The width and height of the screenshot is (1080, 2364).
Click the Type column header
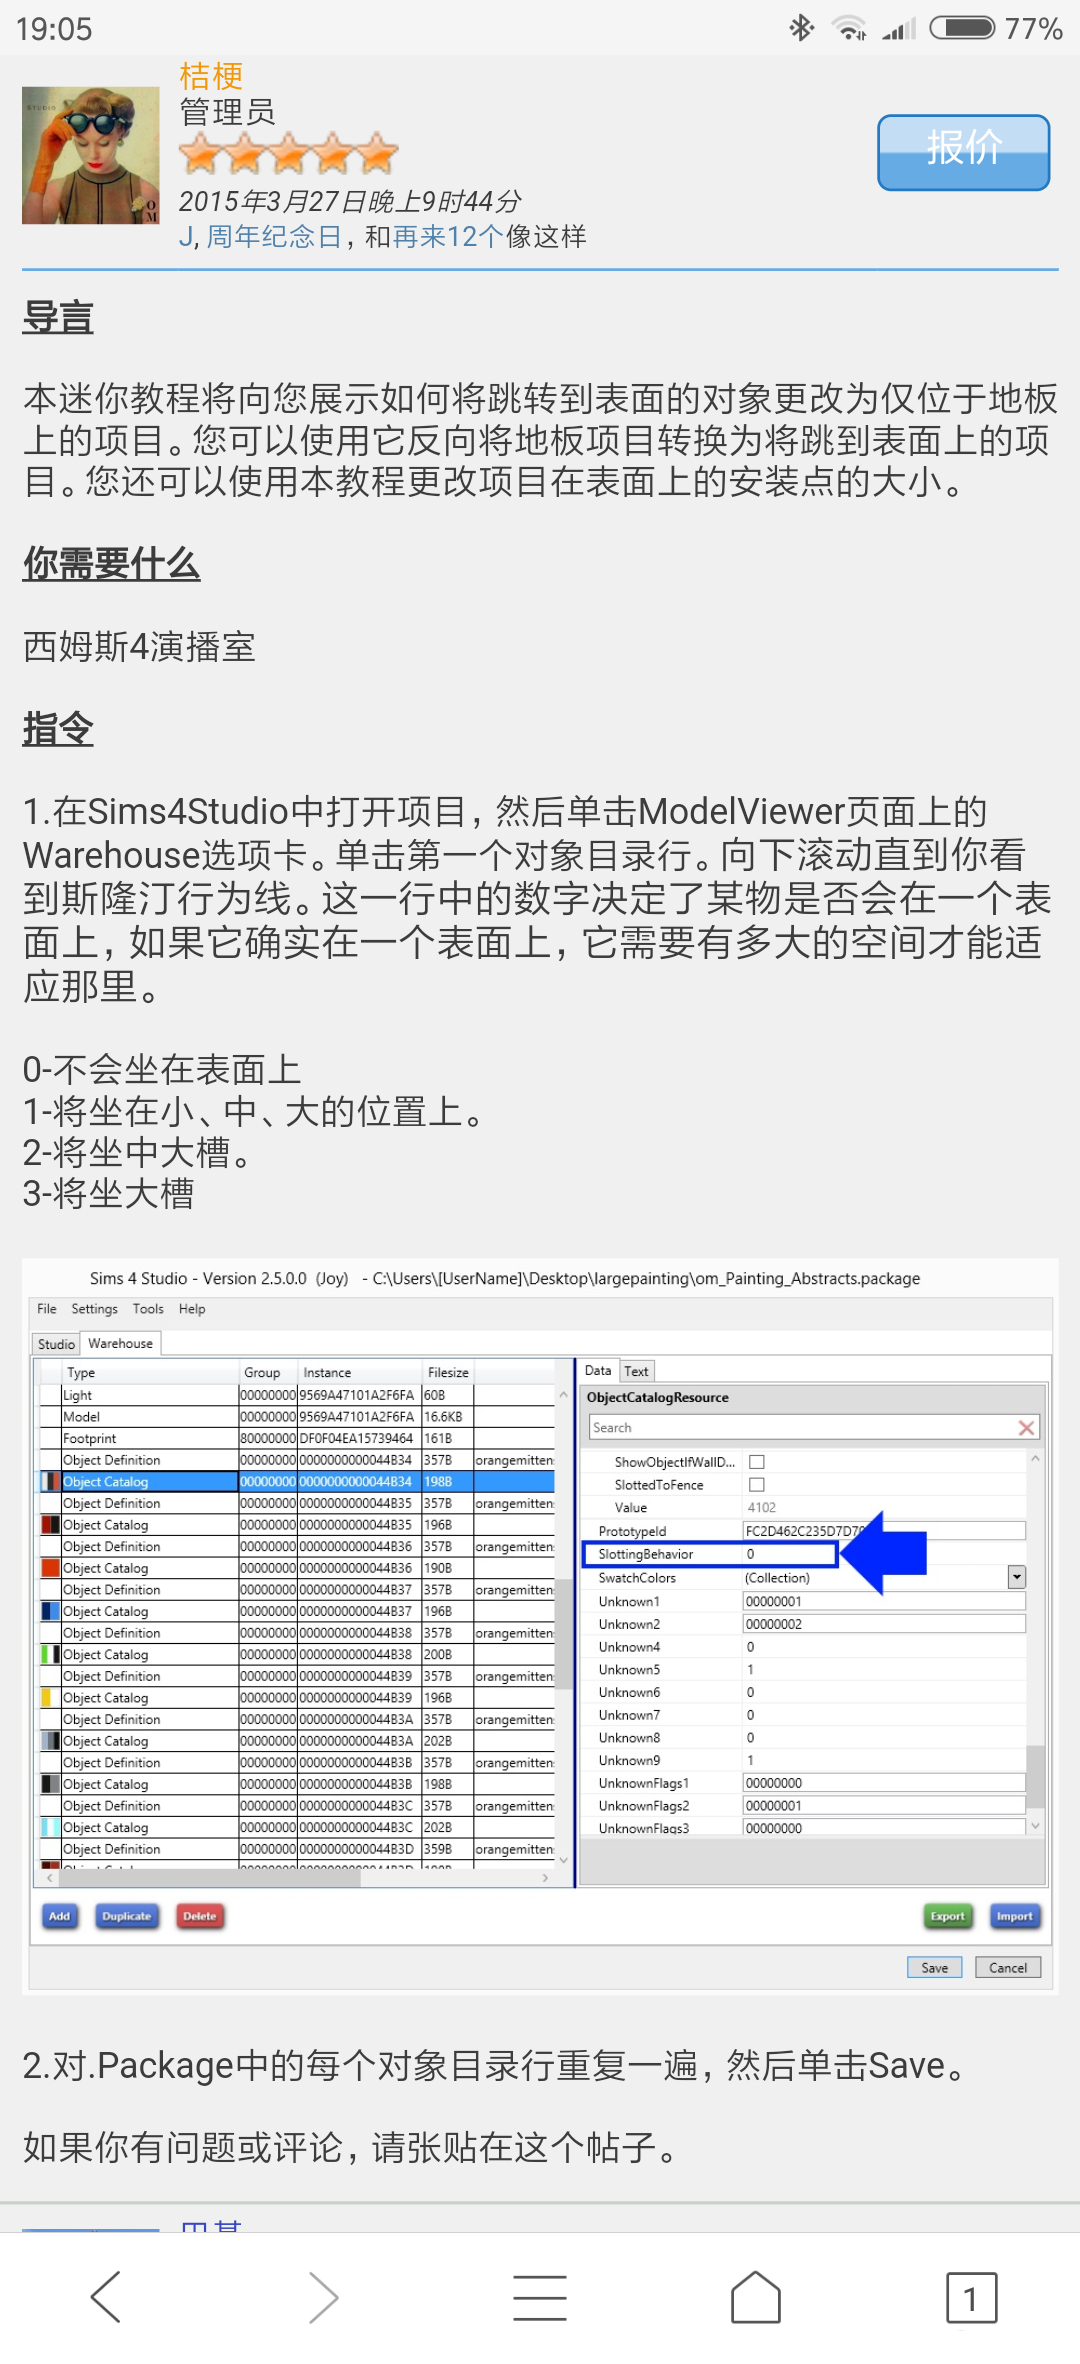point(150,1372)
